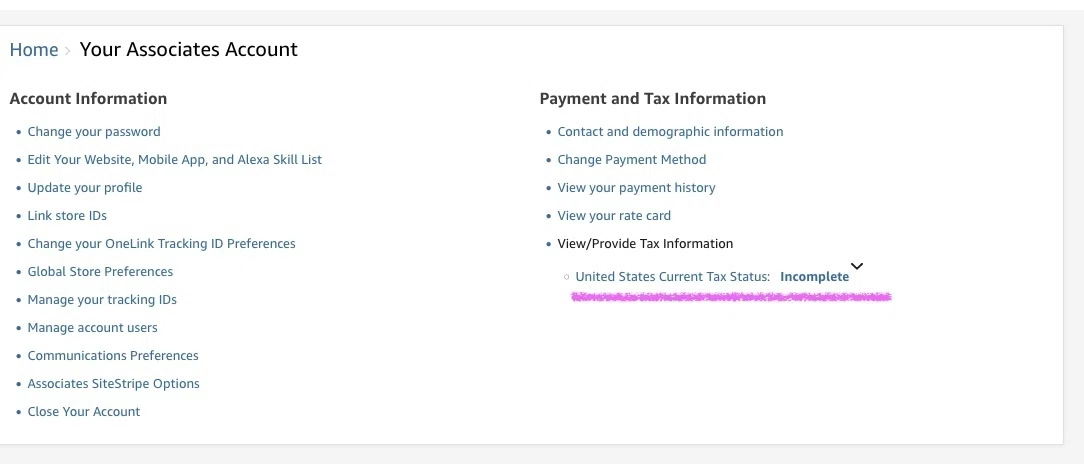Edit Your Website, Mobile App, Alexa Skill List
The width and height of the screenshot is (1084, 464).
(x=175, y=160)
